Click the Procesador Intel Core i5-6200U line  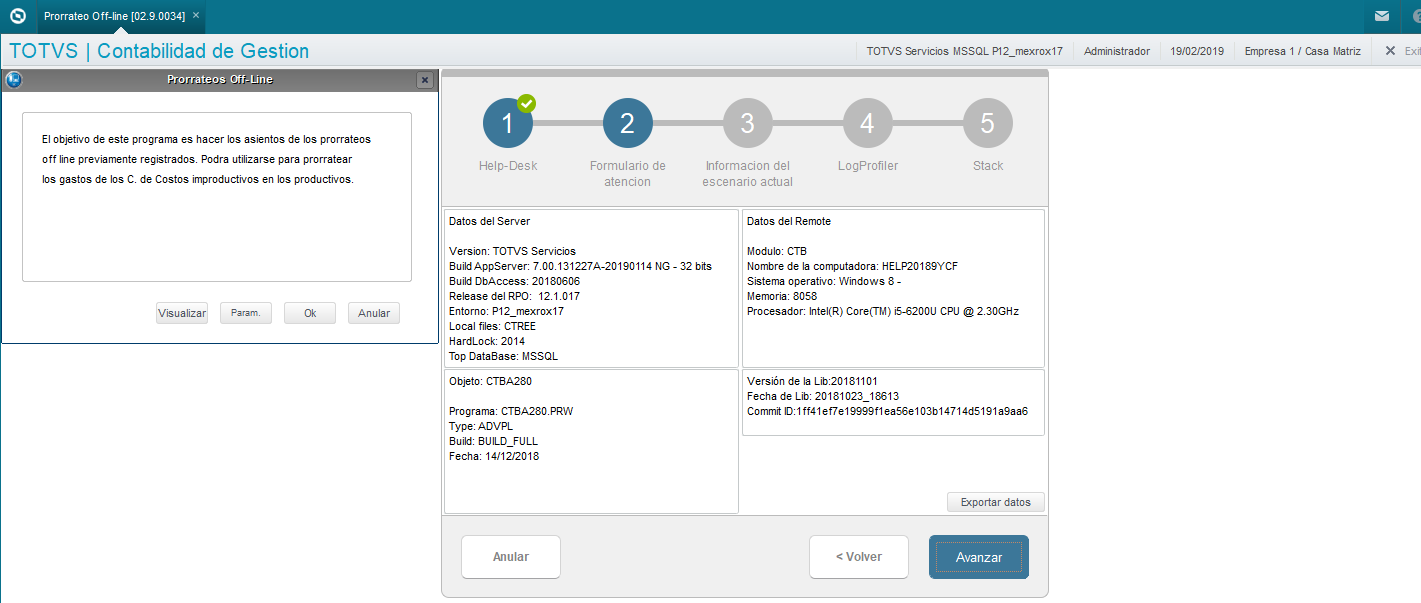[882, 311]
